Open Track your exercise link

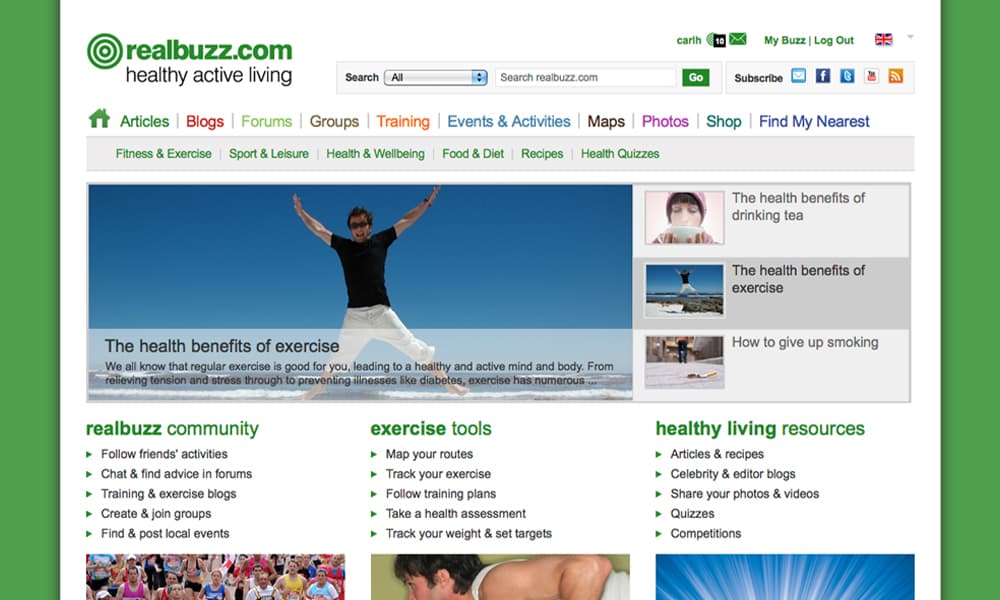438,474
